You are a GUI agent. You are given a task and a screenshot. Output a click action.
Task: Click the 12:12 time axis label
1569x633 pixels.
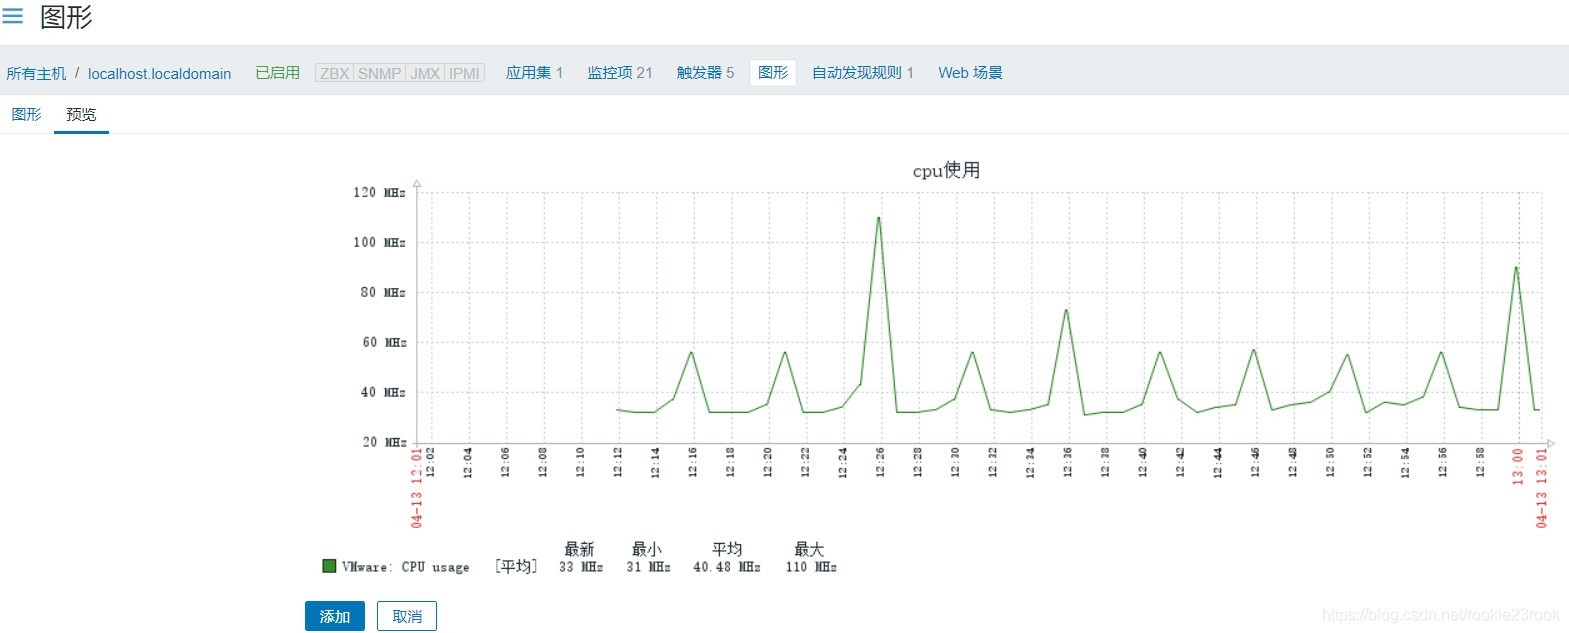pyautogui.click(x=618, y=462)
